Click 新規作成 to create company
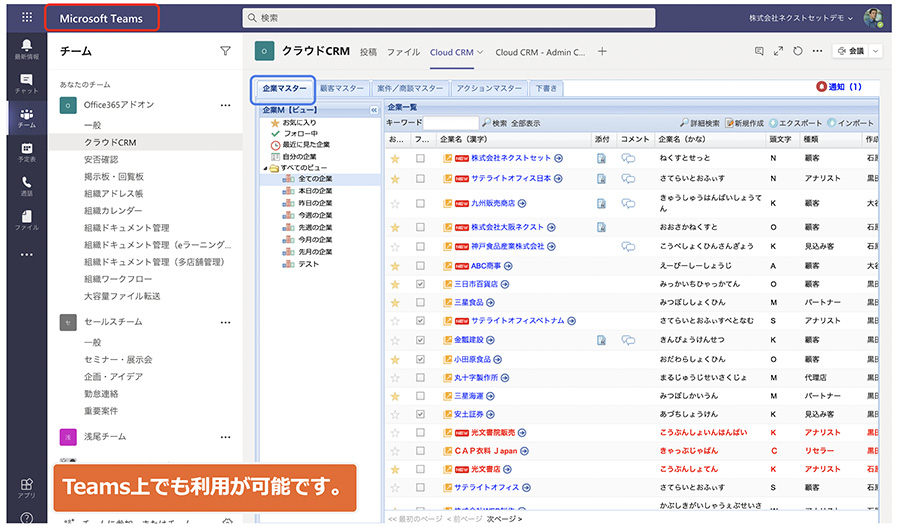The height and width of the screenshot is (527, 900). (x=744, y=123)
